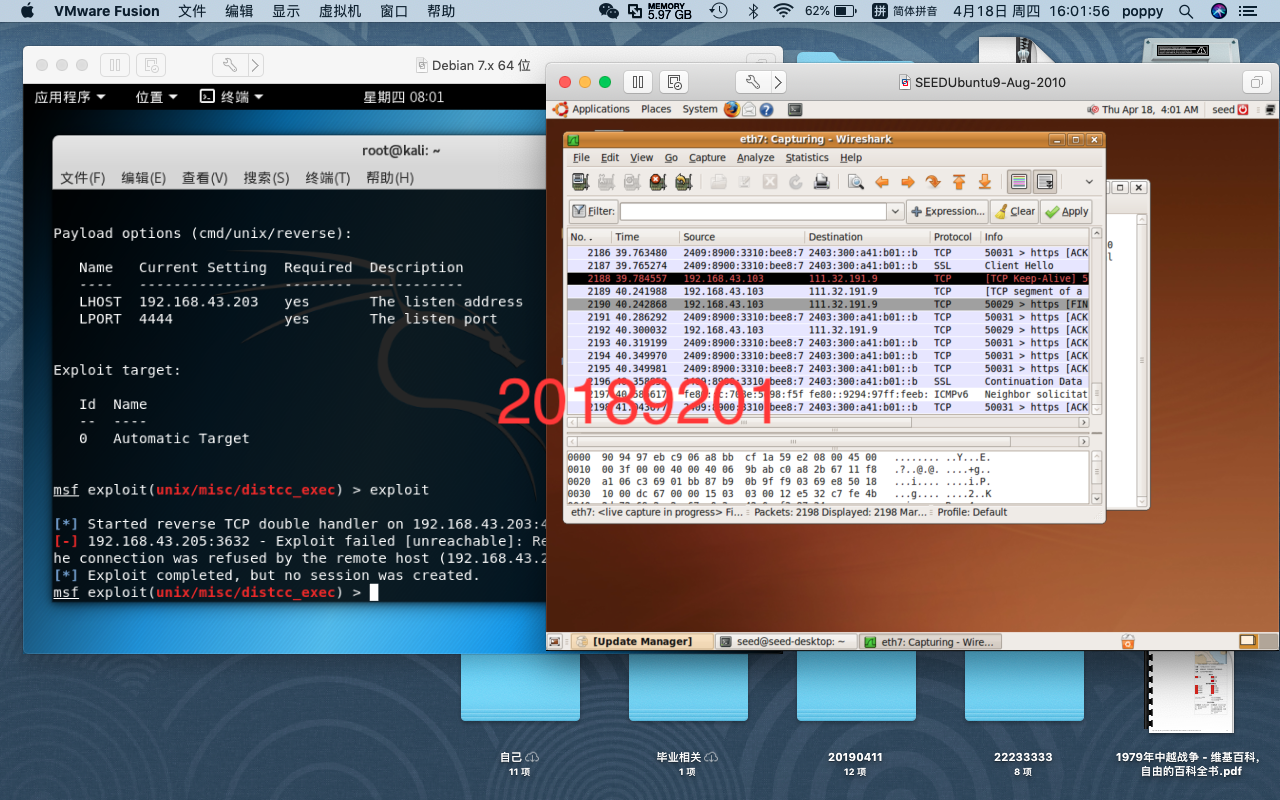Image resolution: width=1280 pixels, height=800 pixels.
Task: Launch terminal icon in Ubuntu top panel
Action: point(795,109)
